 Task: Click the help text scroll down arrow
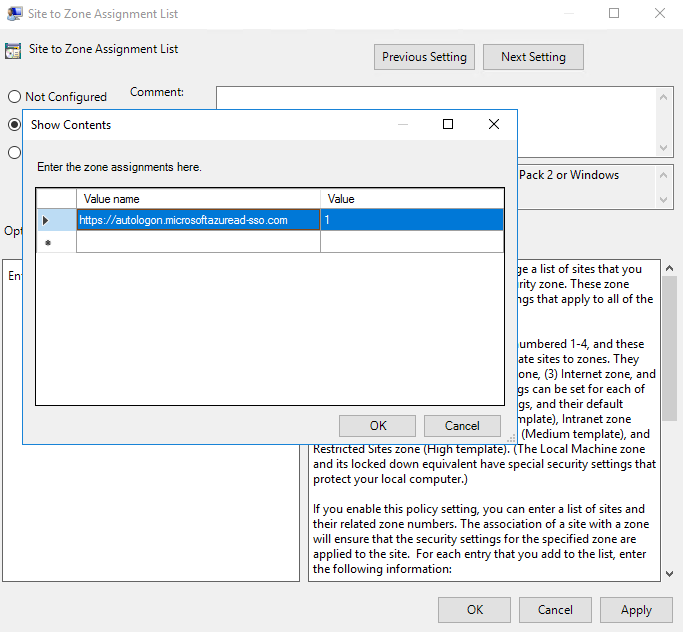pos(669,574)
